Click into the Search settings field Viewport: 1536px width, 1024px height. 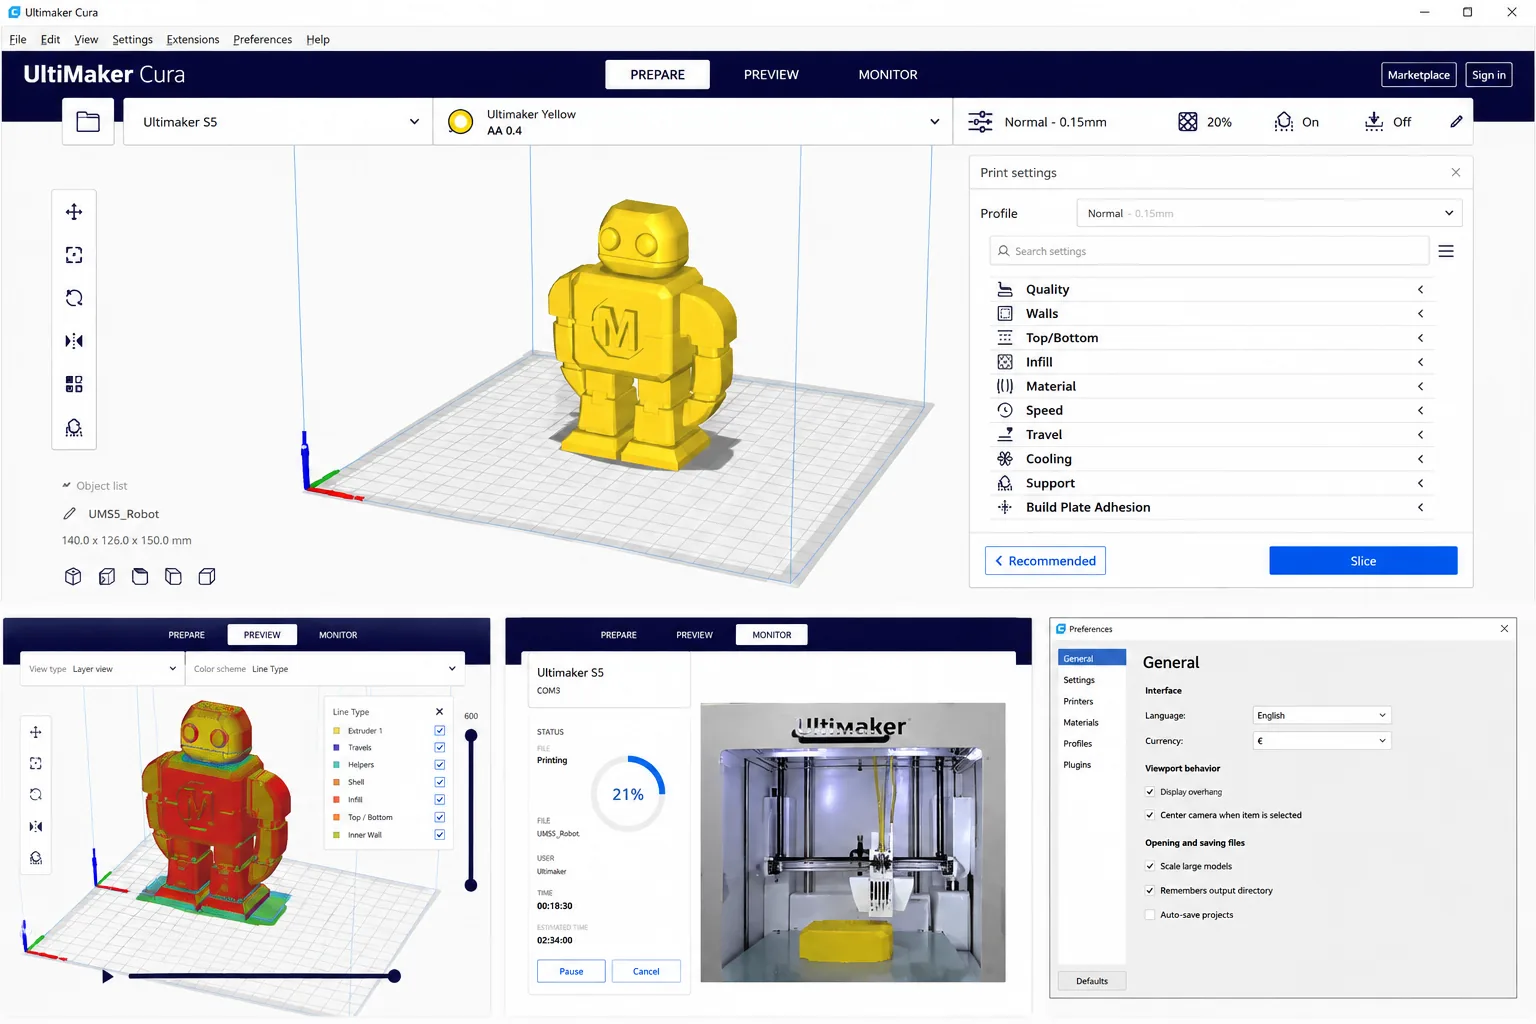(x=1209, y=251)
